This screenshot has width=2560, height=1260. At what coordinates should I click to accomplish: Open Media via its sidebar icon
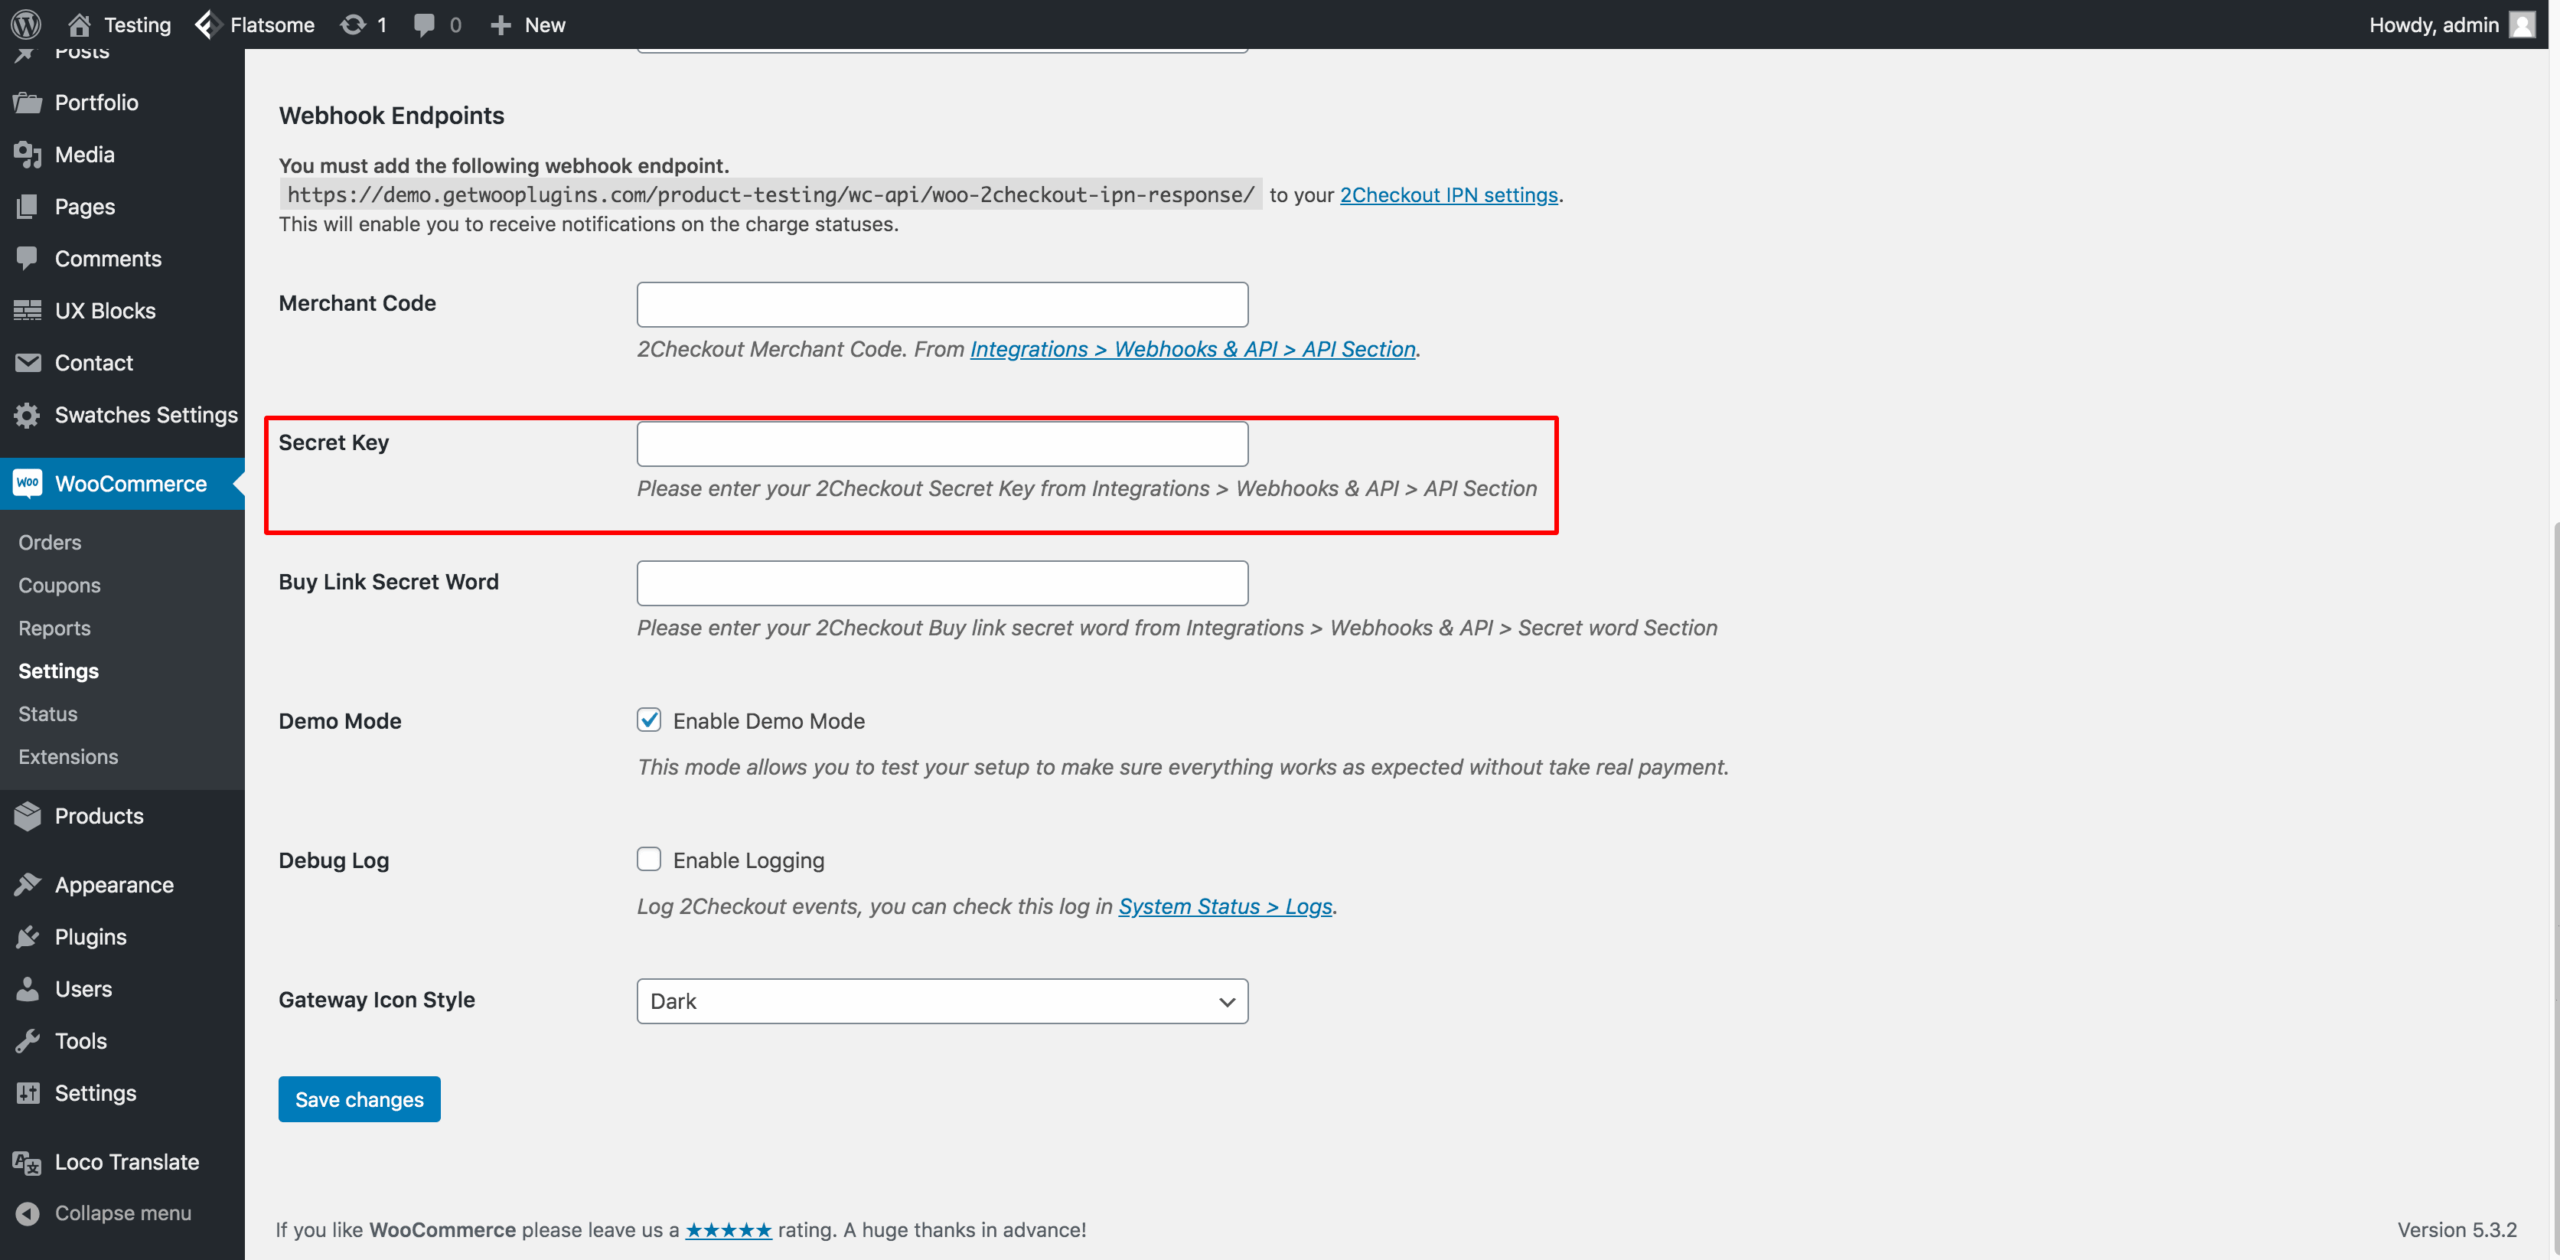pyautogui.click(x=28, y=154)
